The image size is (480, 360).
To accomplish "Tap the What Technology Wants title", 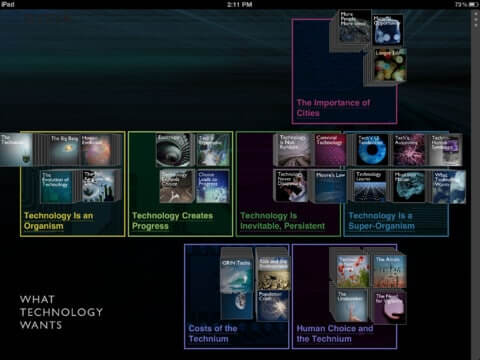I will 61,312.
